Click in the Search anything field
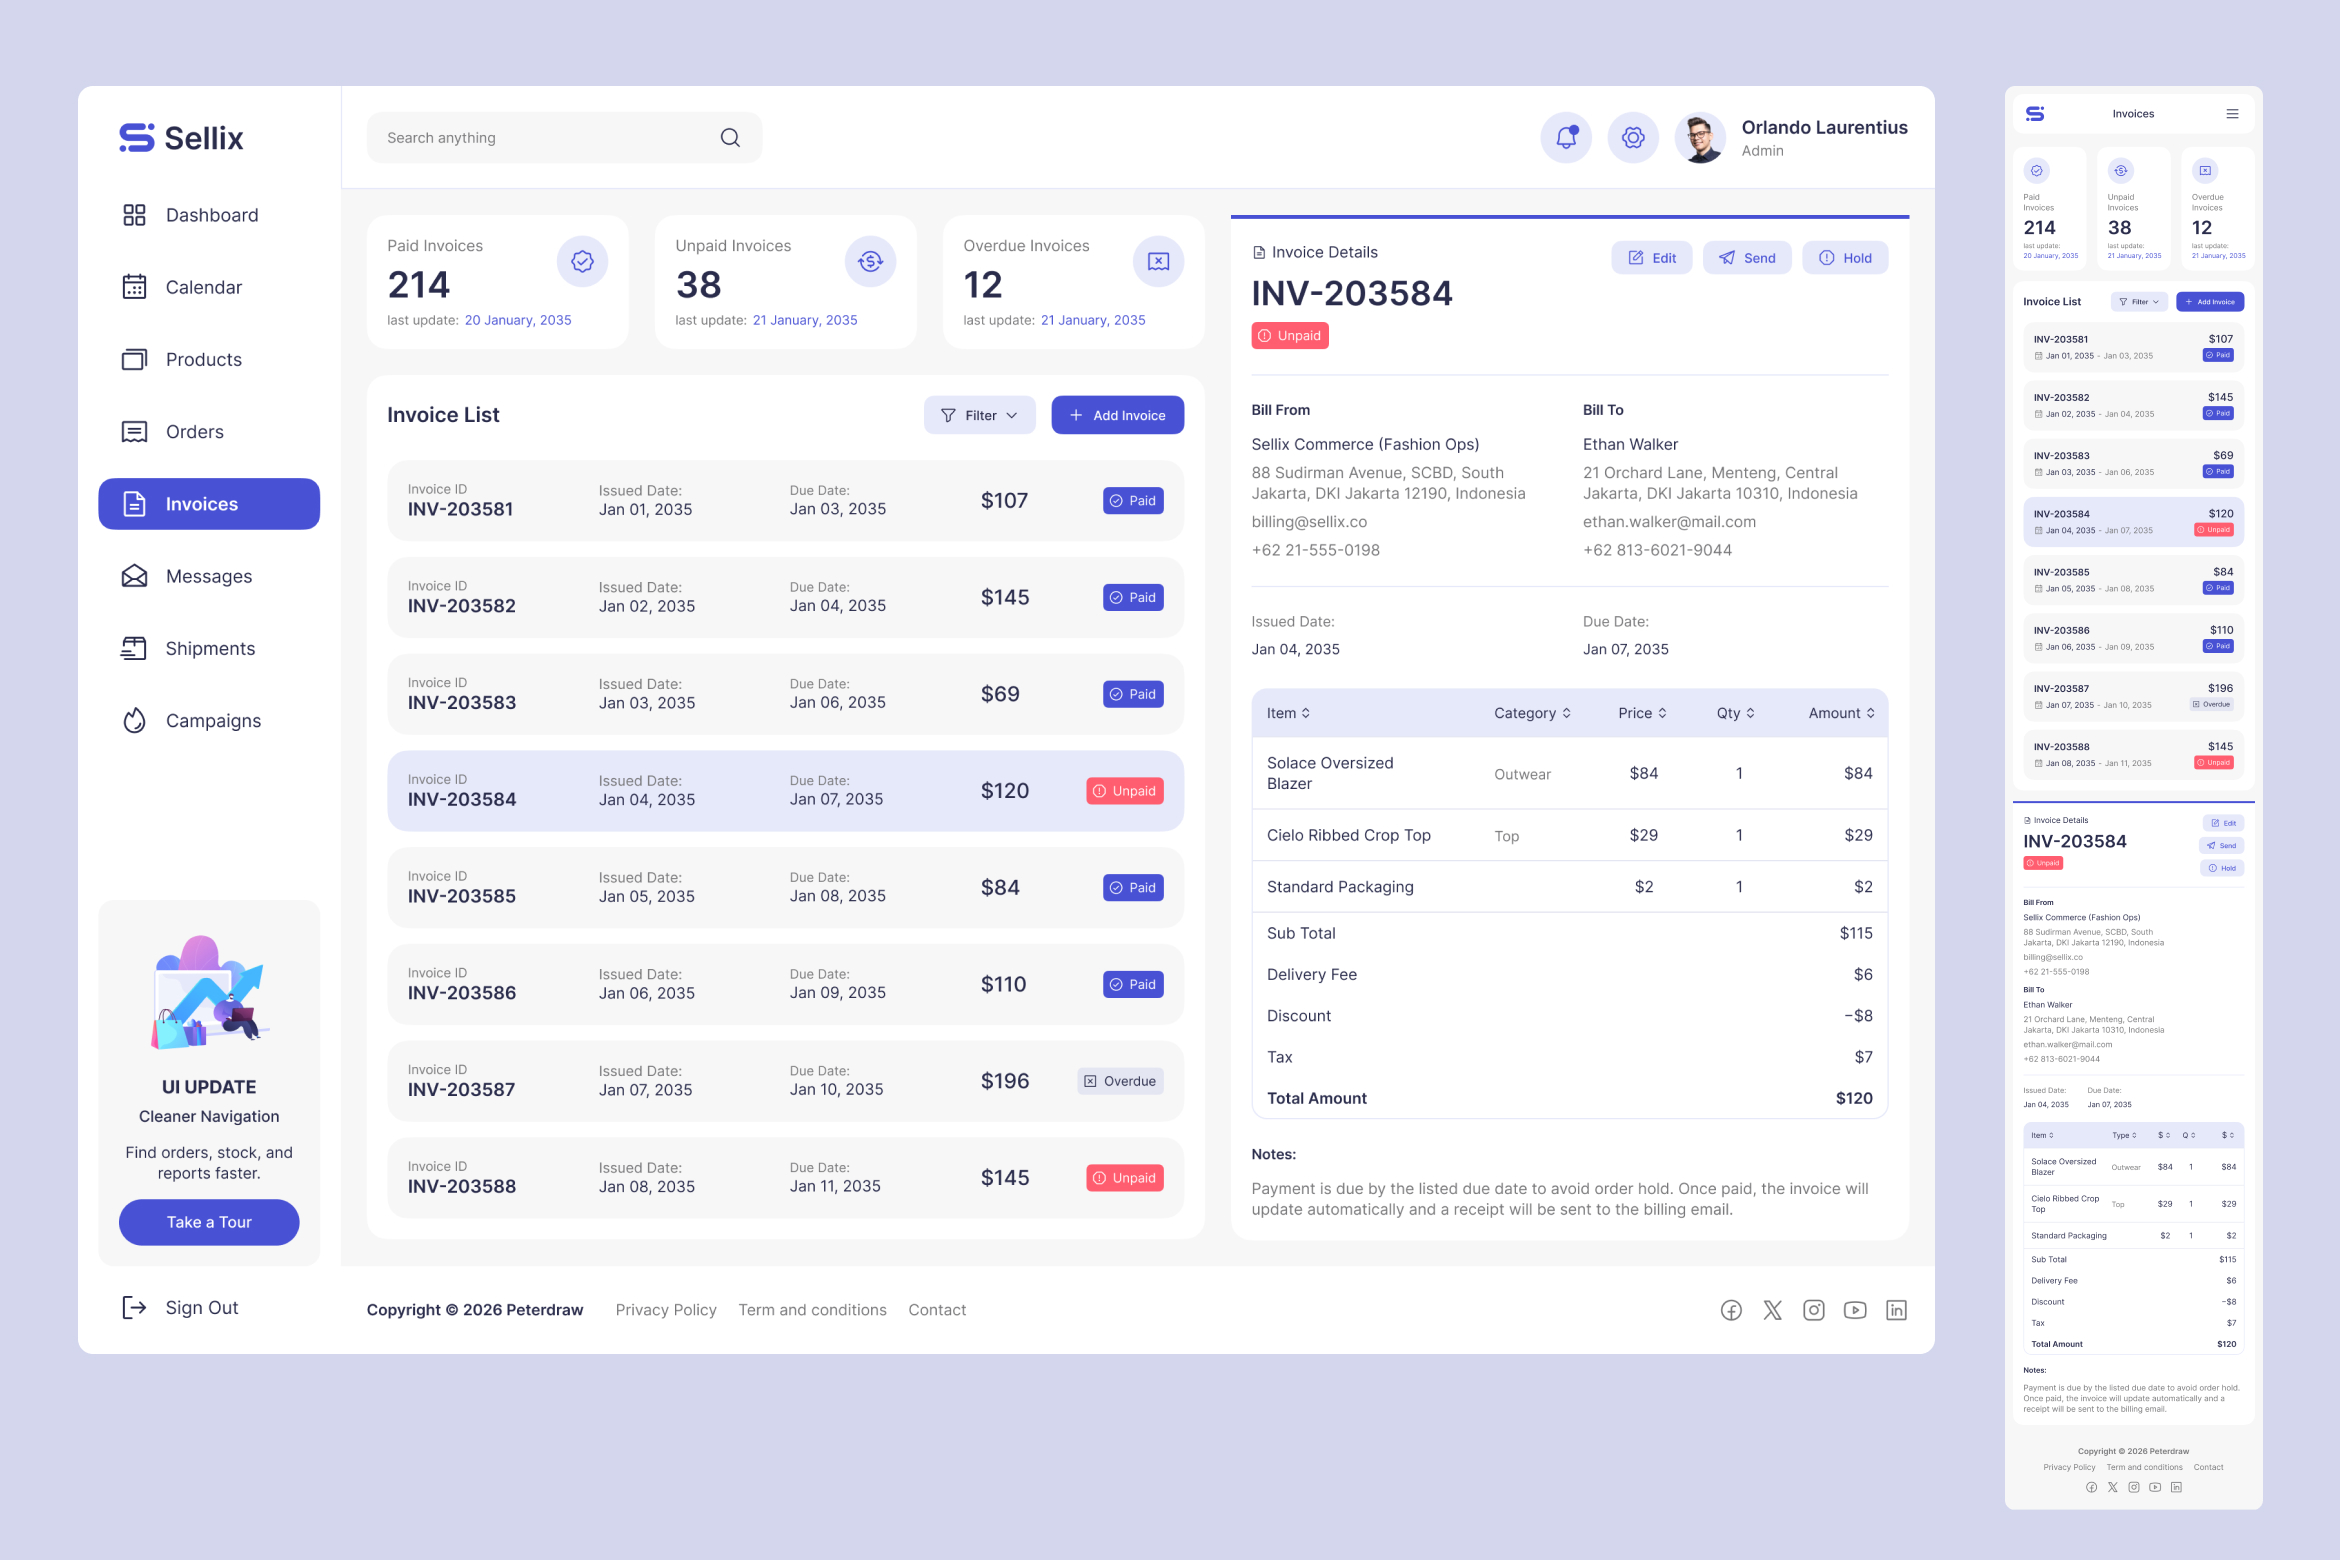Image resolution: width=2340 pixels, height=1560 pixels. coord(540,138)
